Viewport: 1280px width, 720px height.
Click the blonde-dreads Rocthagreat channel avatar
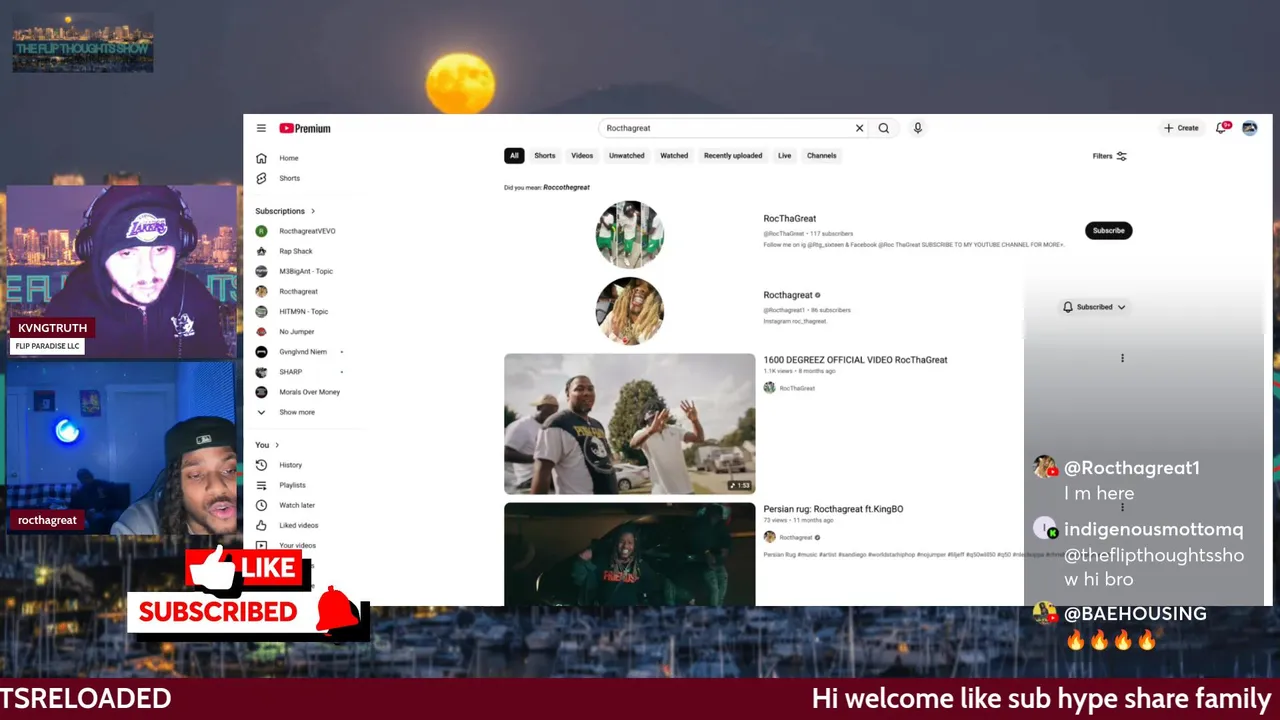(x=630, y=311)
